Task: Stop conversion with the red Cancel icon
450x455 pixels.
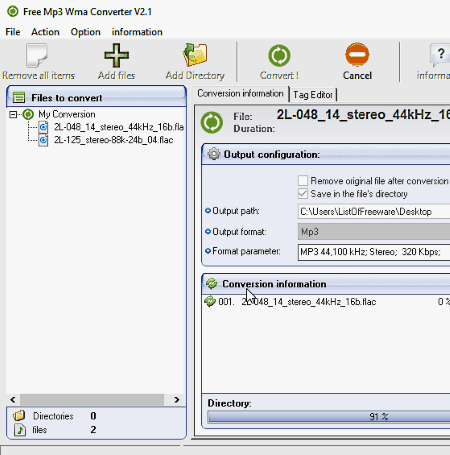Action: click(357, 54)
